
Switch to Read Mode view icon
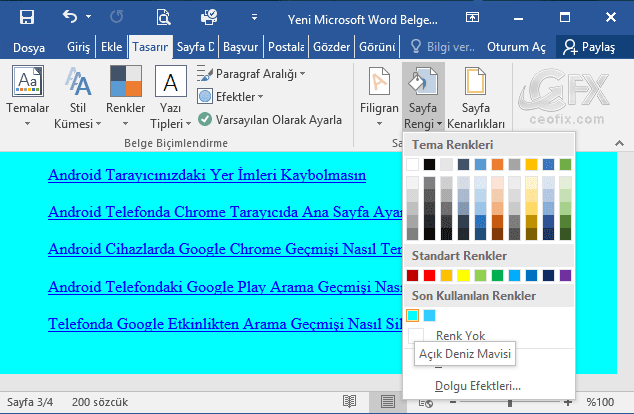click(x=349, y=401)
